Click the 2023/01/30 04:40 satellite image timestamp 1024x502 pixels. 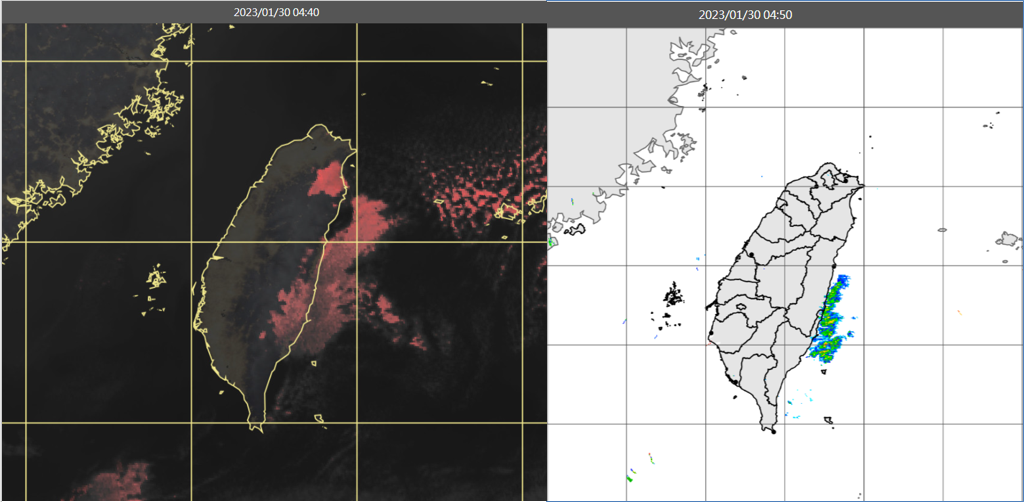click(x=276, y=12)
